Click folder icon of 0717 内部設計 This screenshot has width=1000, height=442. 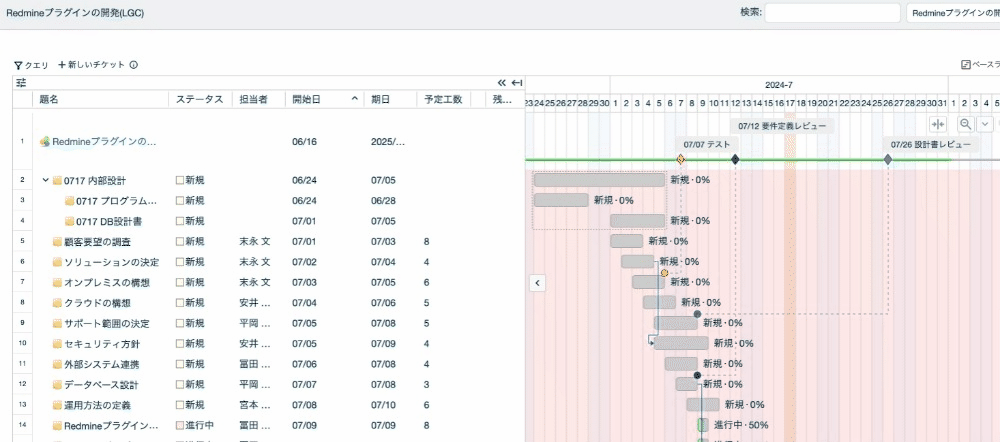[x=57, y=180]
